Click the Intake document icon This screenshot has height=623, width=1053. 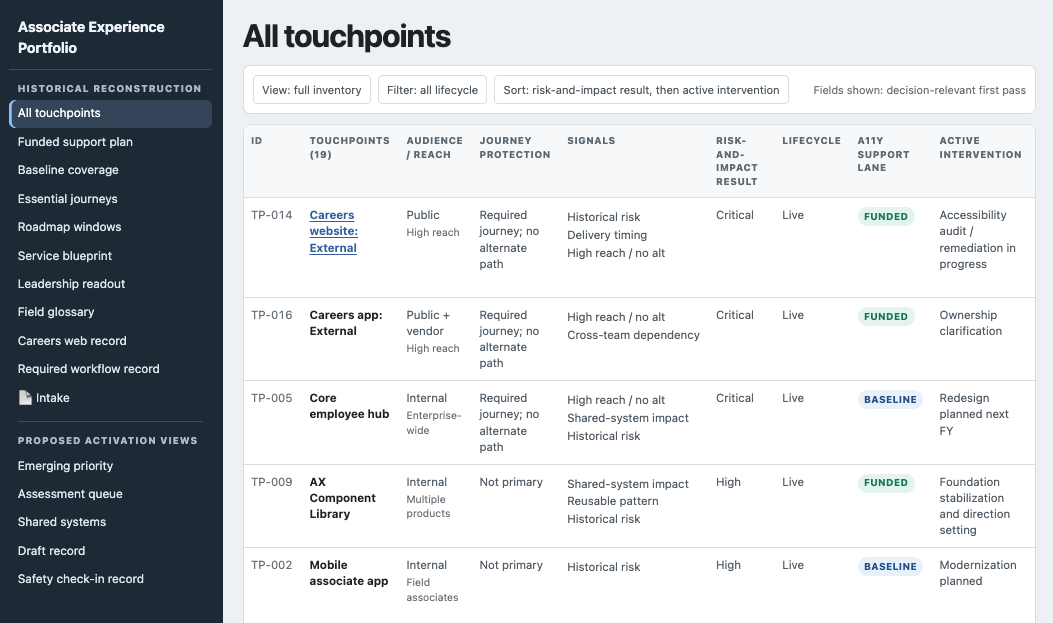pos(25,397)
